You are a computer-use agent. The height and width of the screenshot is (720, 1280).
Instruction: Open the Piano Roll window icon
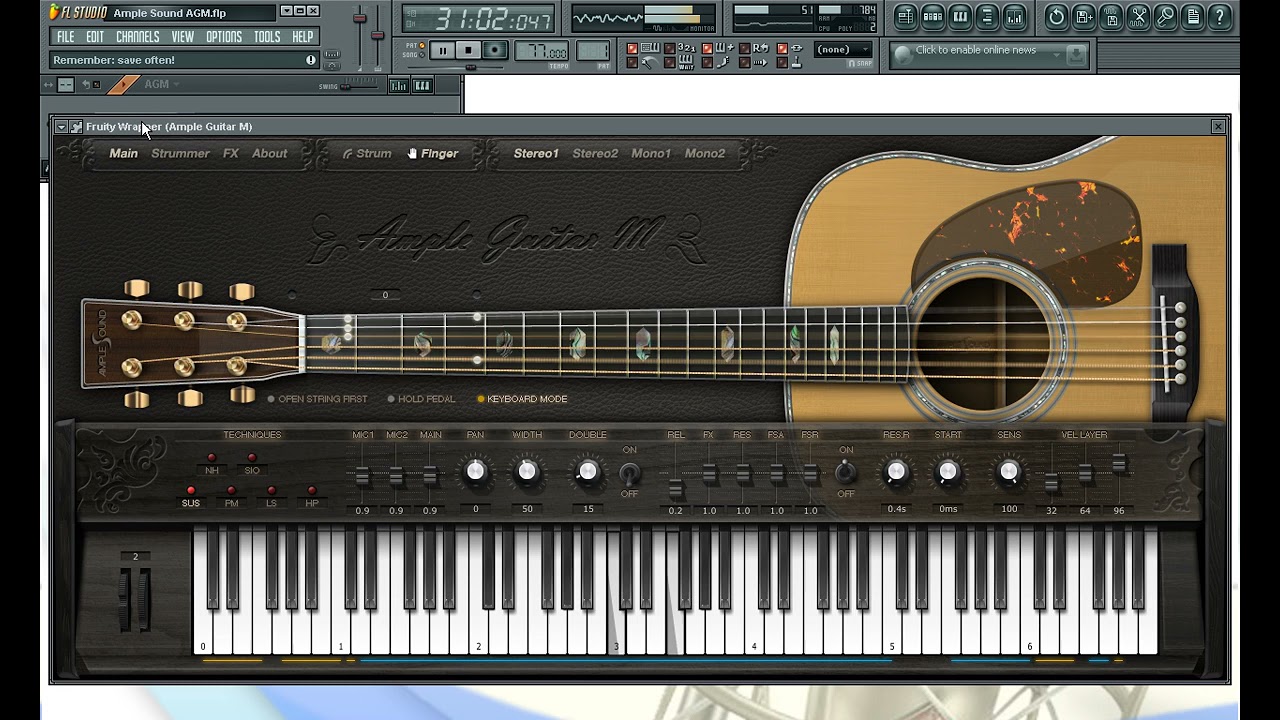point(960,16)
